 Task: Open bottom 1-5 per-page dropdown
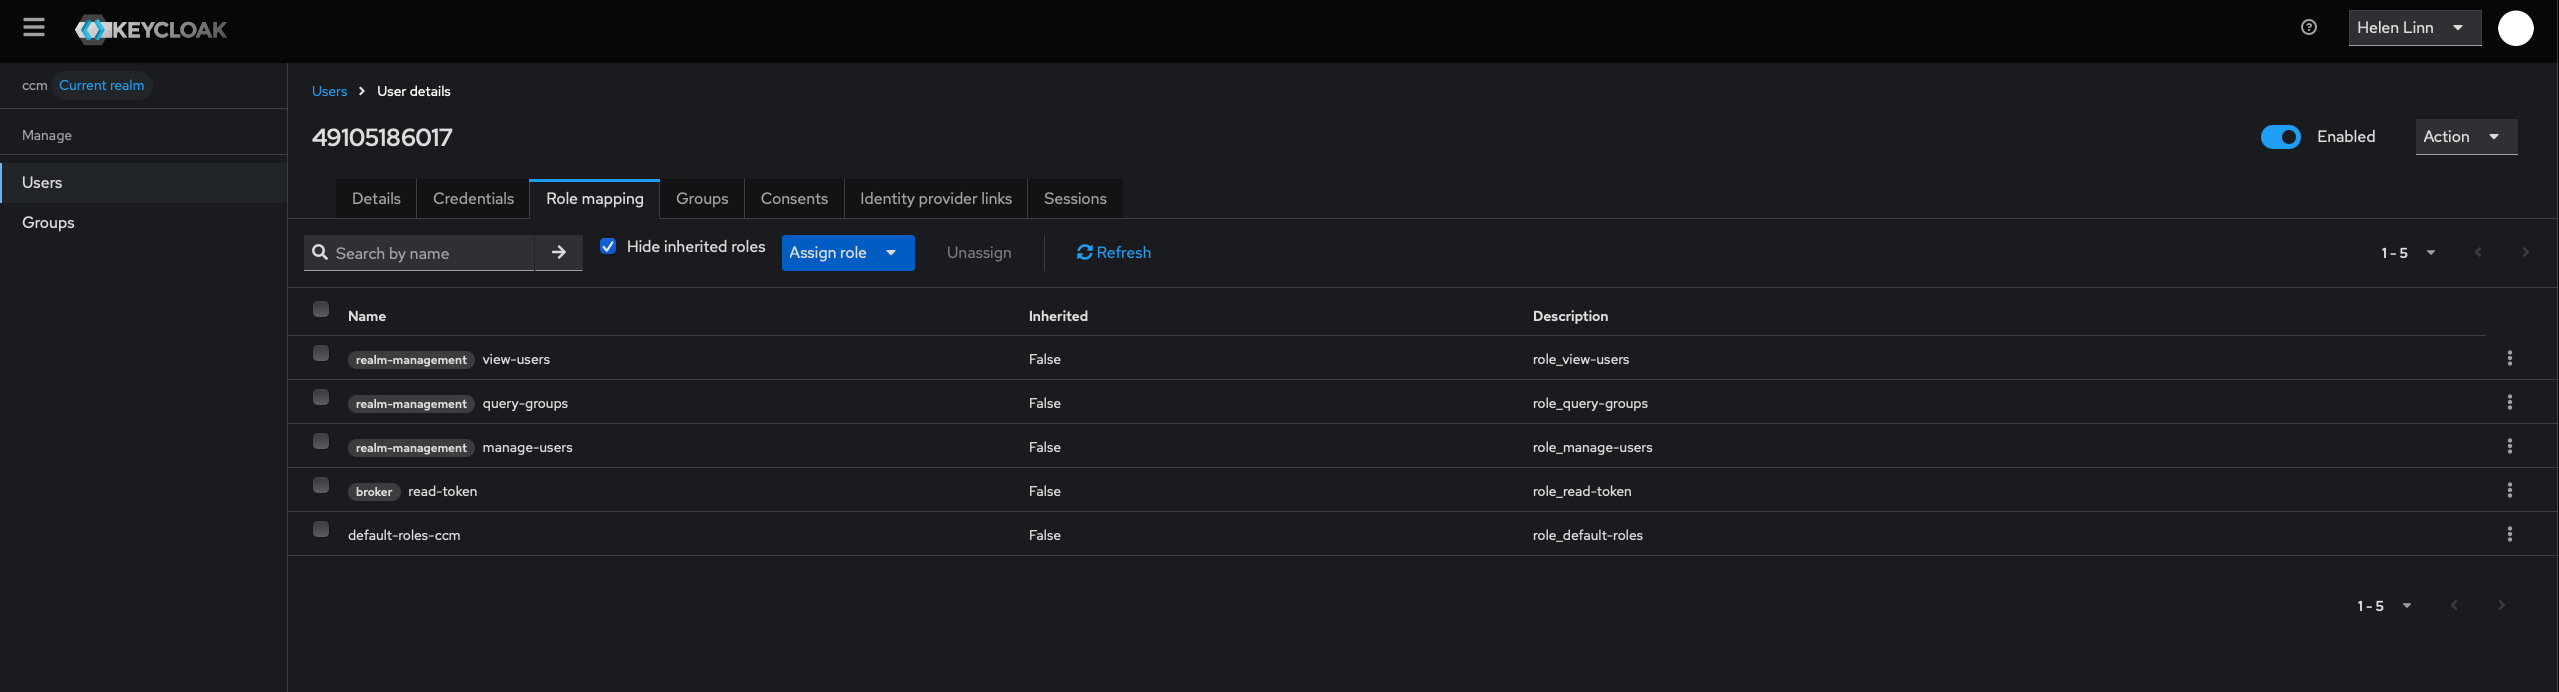pos(2383,606)
